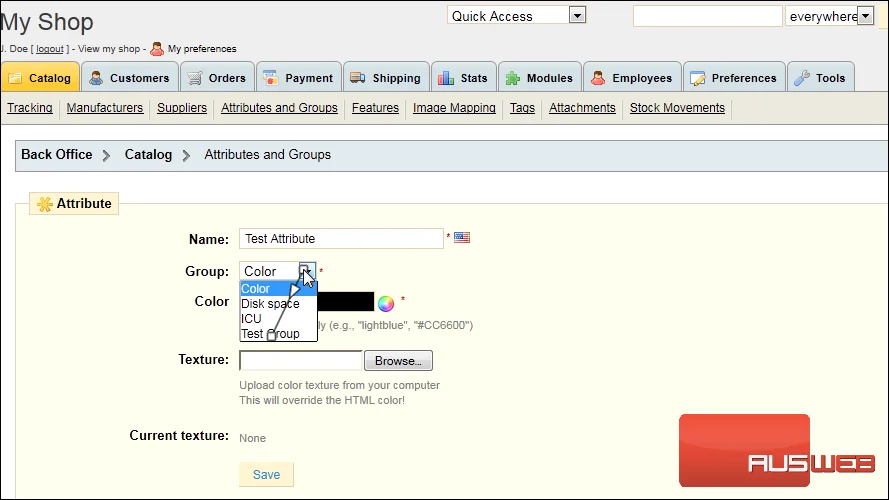Open Attributes and Groups submenu link

(x=280, y=108)
